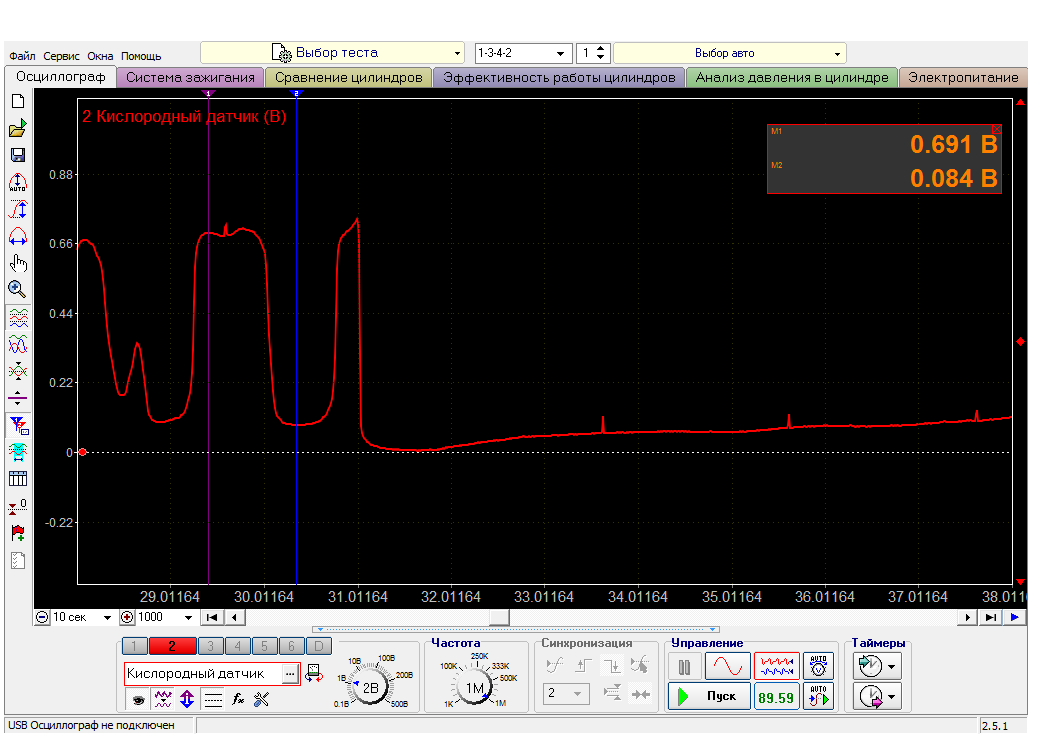Viewport: 1042px width, 738px height.
Task: Activate the magnifier zoom tool
Action: click(17, 289)
